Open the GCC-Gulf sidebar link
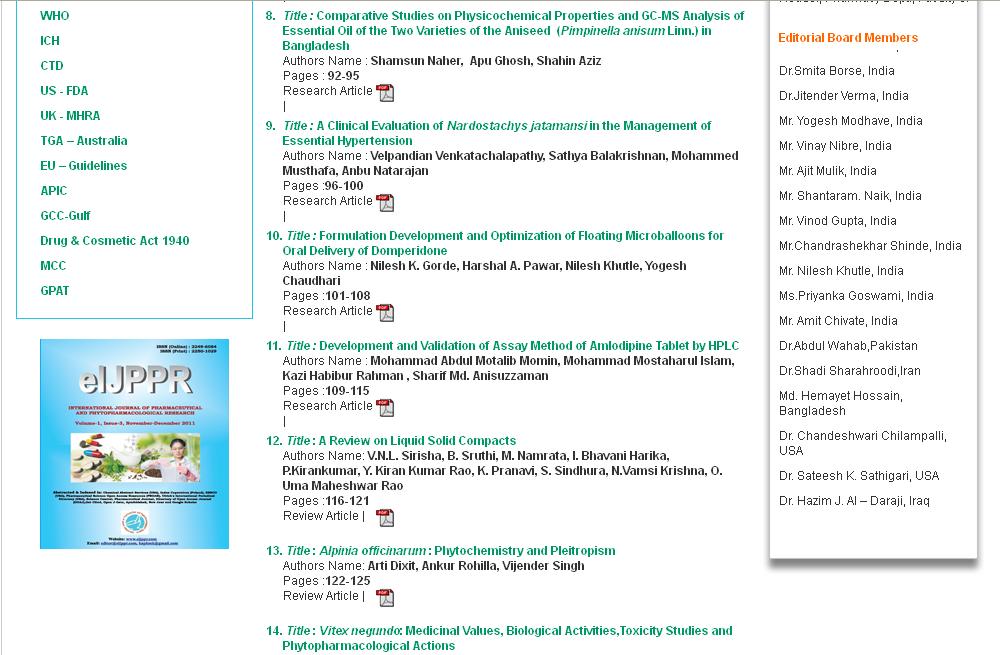The image size is (1000, 655). (x=65, y=216)
